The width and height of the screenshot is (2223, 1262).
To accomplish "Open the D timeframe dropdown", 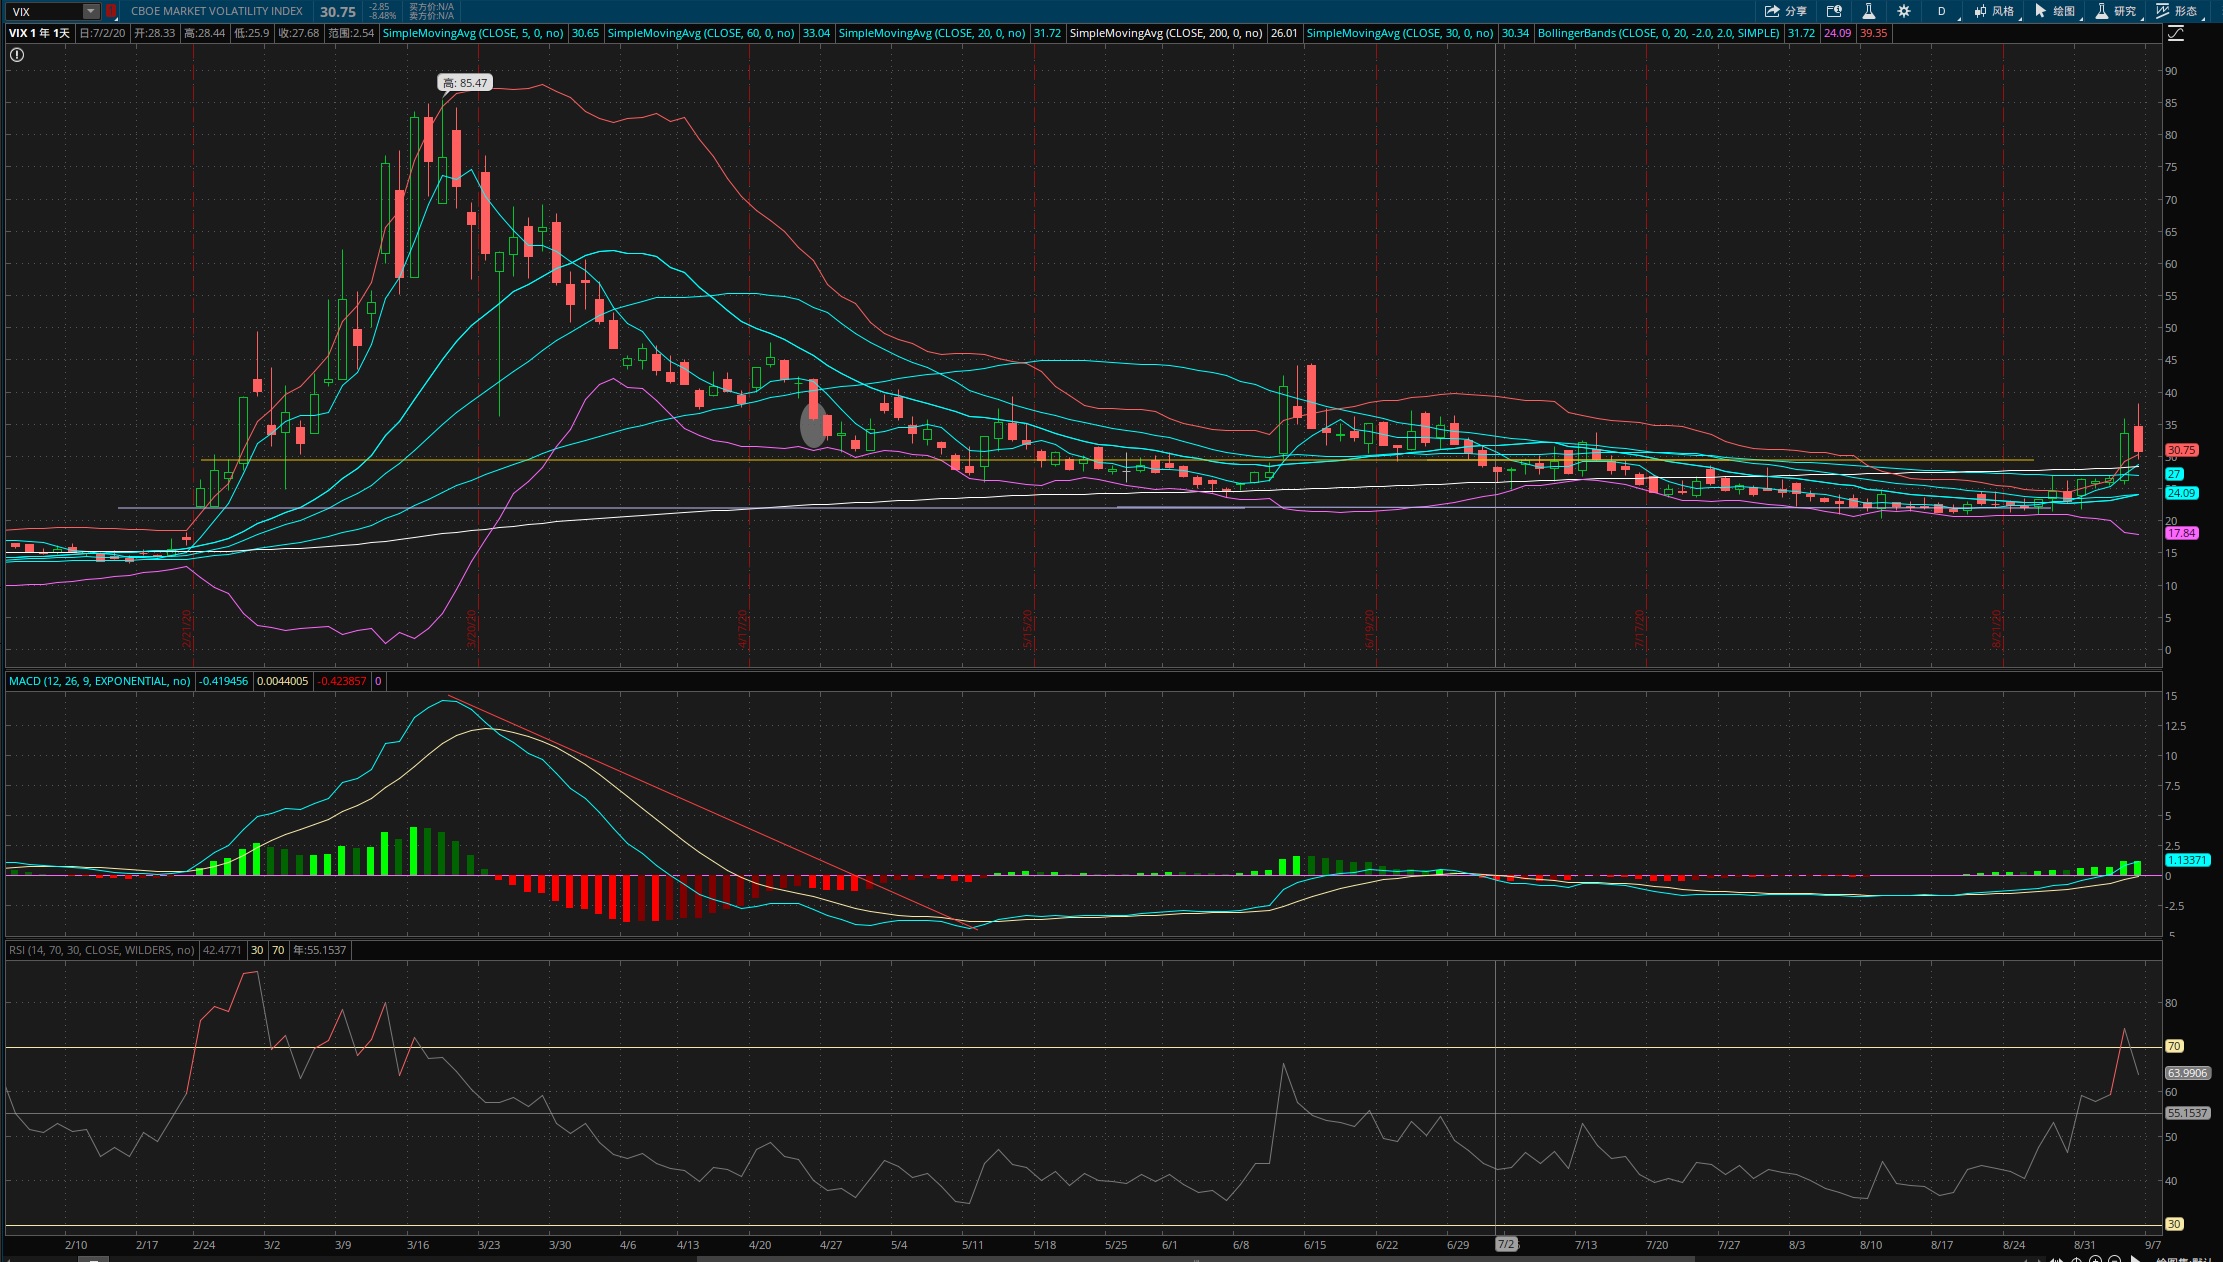I will point(1941,11).
